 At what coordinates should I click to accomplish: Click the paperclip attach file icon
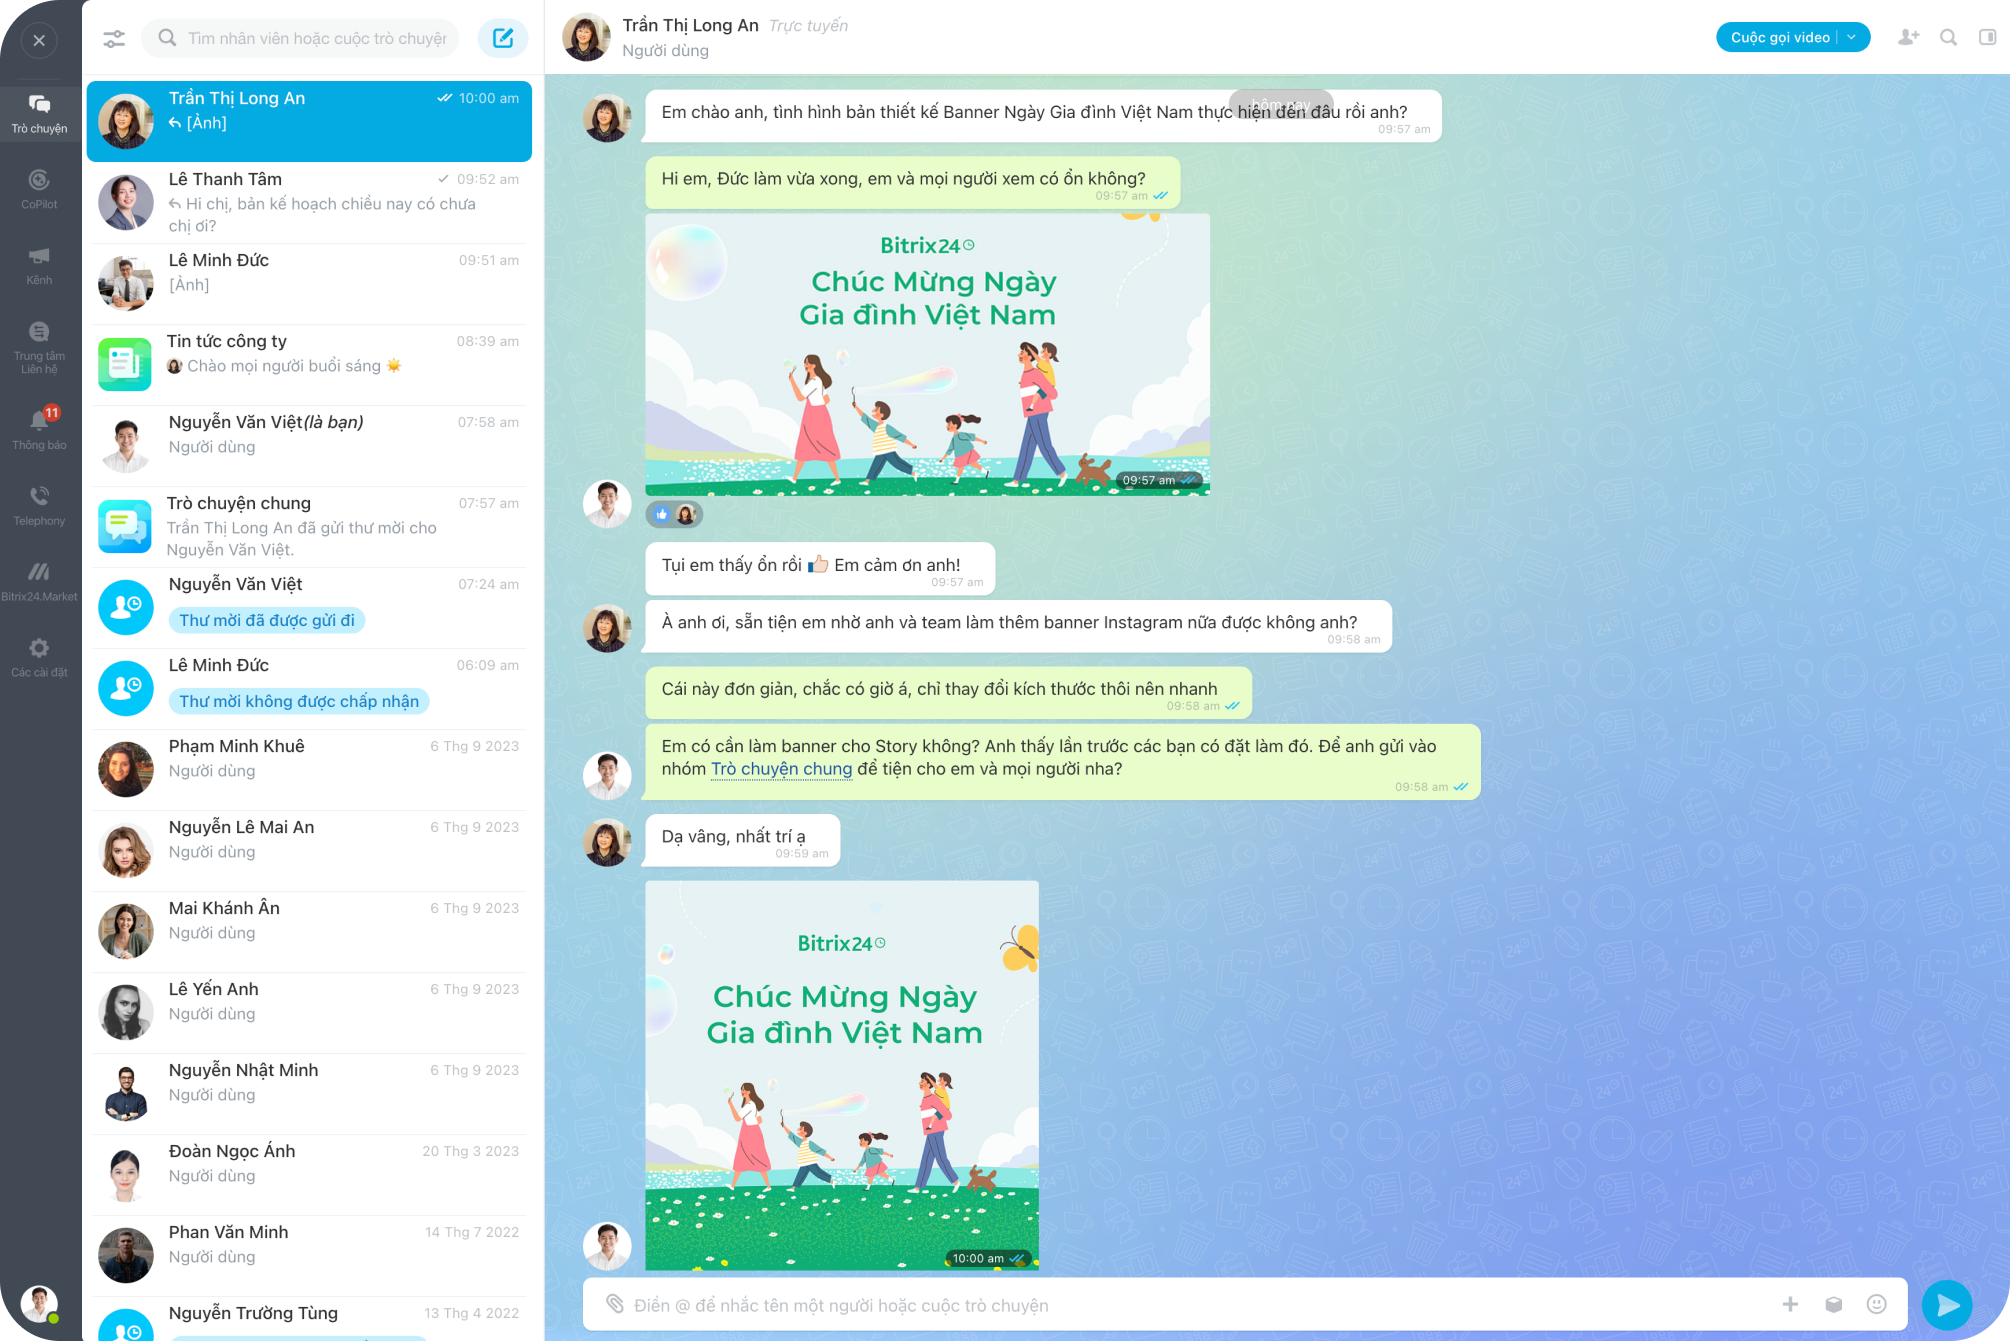pos(614,1304)
